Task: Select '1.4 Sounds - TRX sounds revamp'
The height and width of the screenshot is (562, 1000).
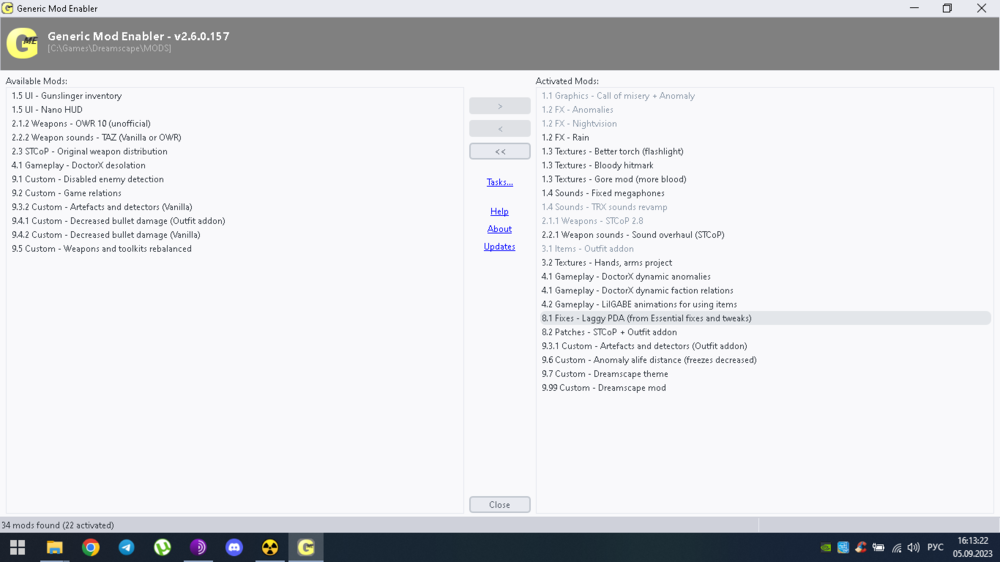Action: pos(604,207)
